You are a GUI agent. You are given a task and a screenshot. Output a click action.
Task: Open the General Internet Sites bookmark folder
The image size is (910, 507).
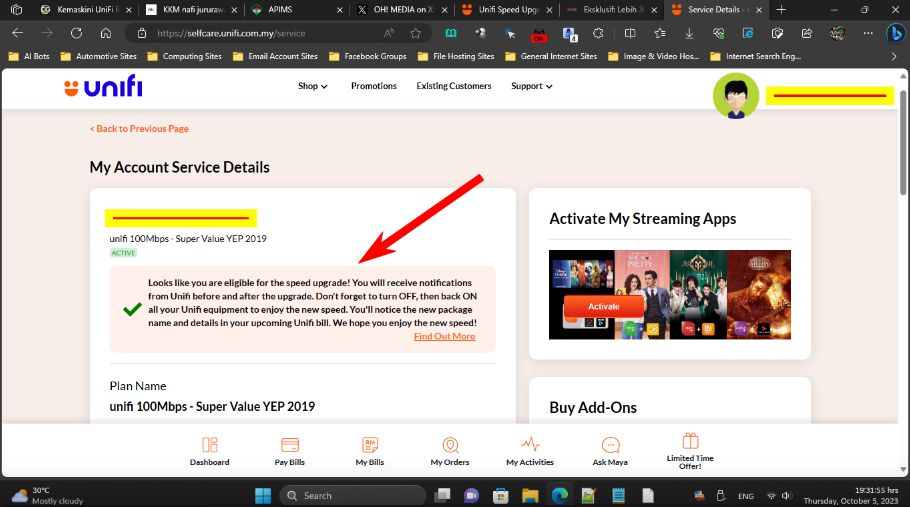(551, 56)
